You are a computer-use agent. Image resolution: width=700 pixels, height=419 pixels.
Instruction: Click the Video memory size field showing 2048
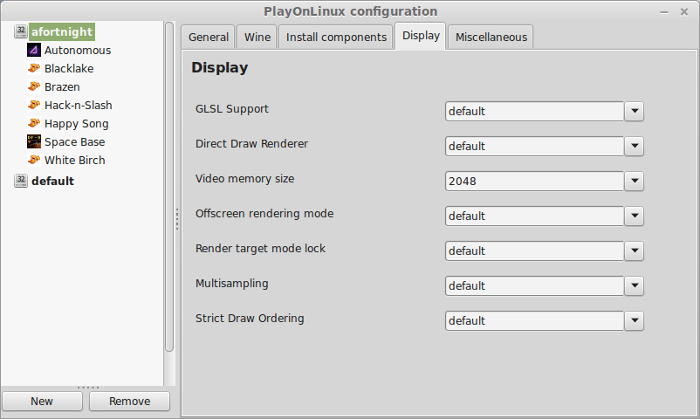click(x=534, y=181)
